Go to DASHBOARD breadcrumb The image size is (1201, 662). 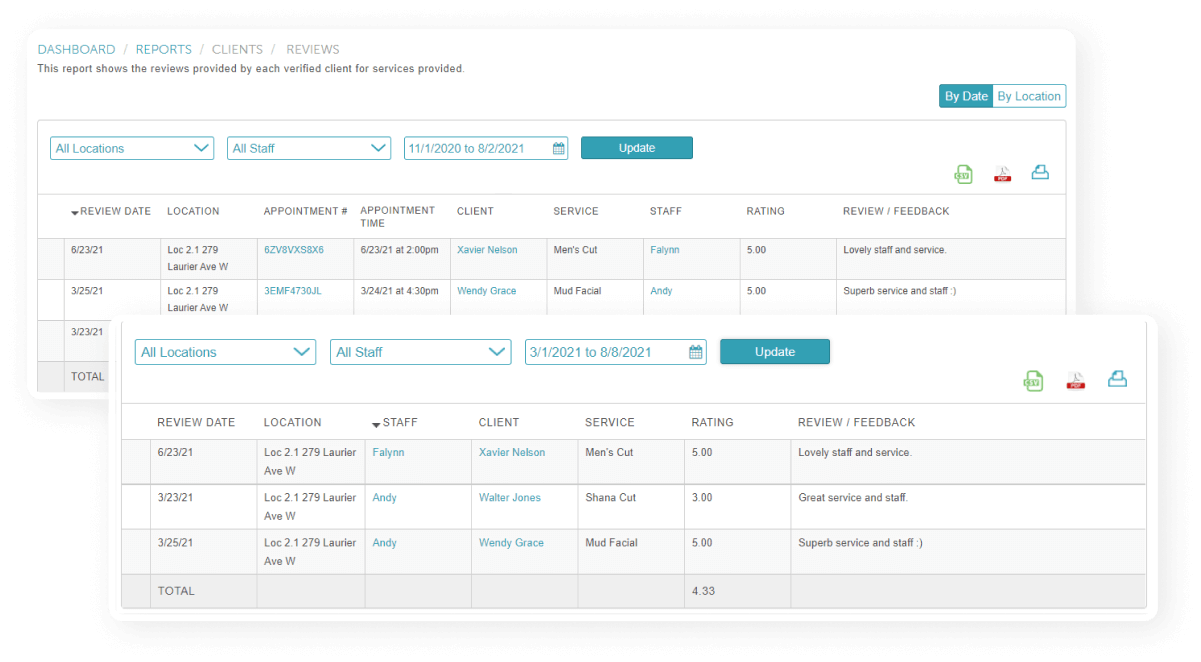[x=76, y=49]
